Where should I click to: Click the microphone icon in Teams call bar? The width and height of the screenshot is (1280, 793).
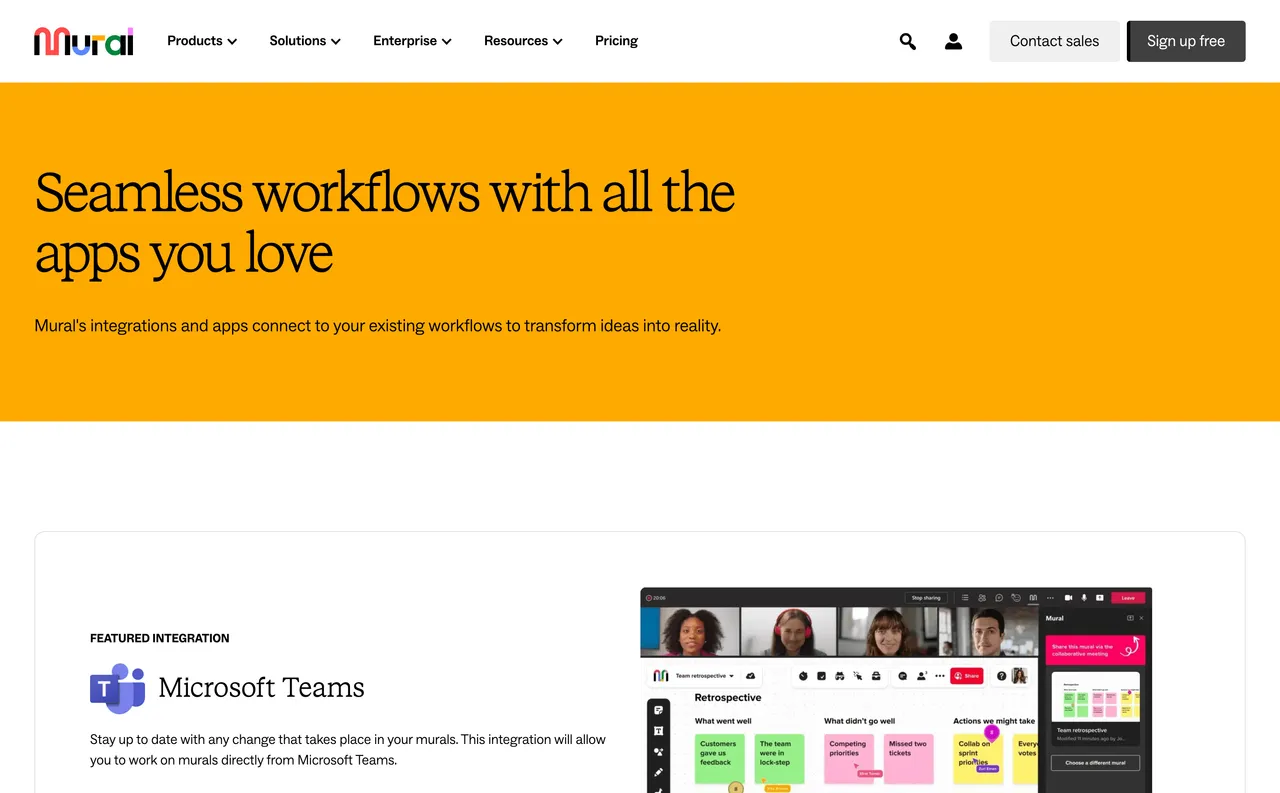[x=1084, y=598]
